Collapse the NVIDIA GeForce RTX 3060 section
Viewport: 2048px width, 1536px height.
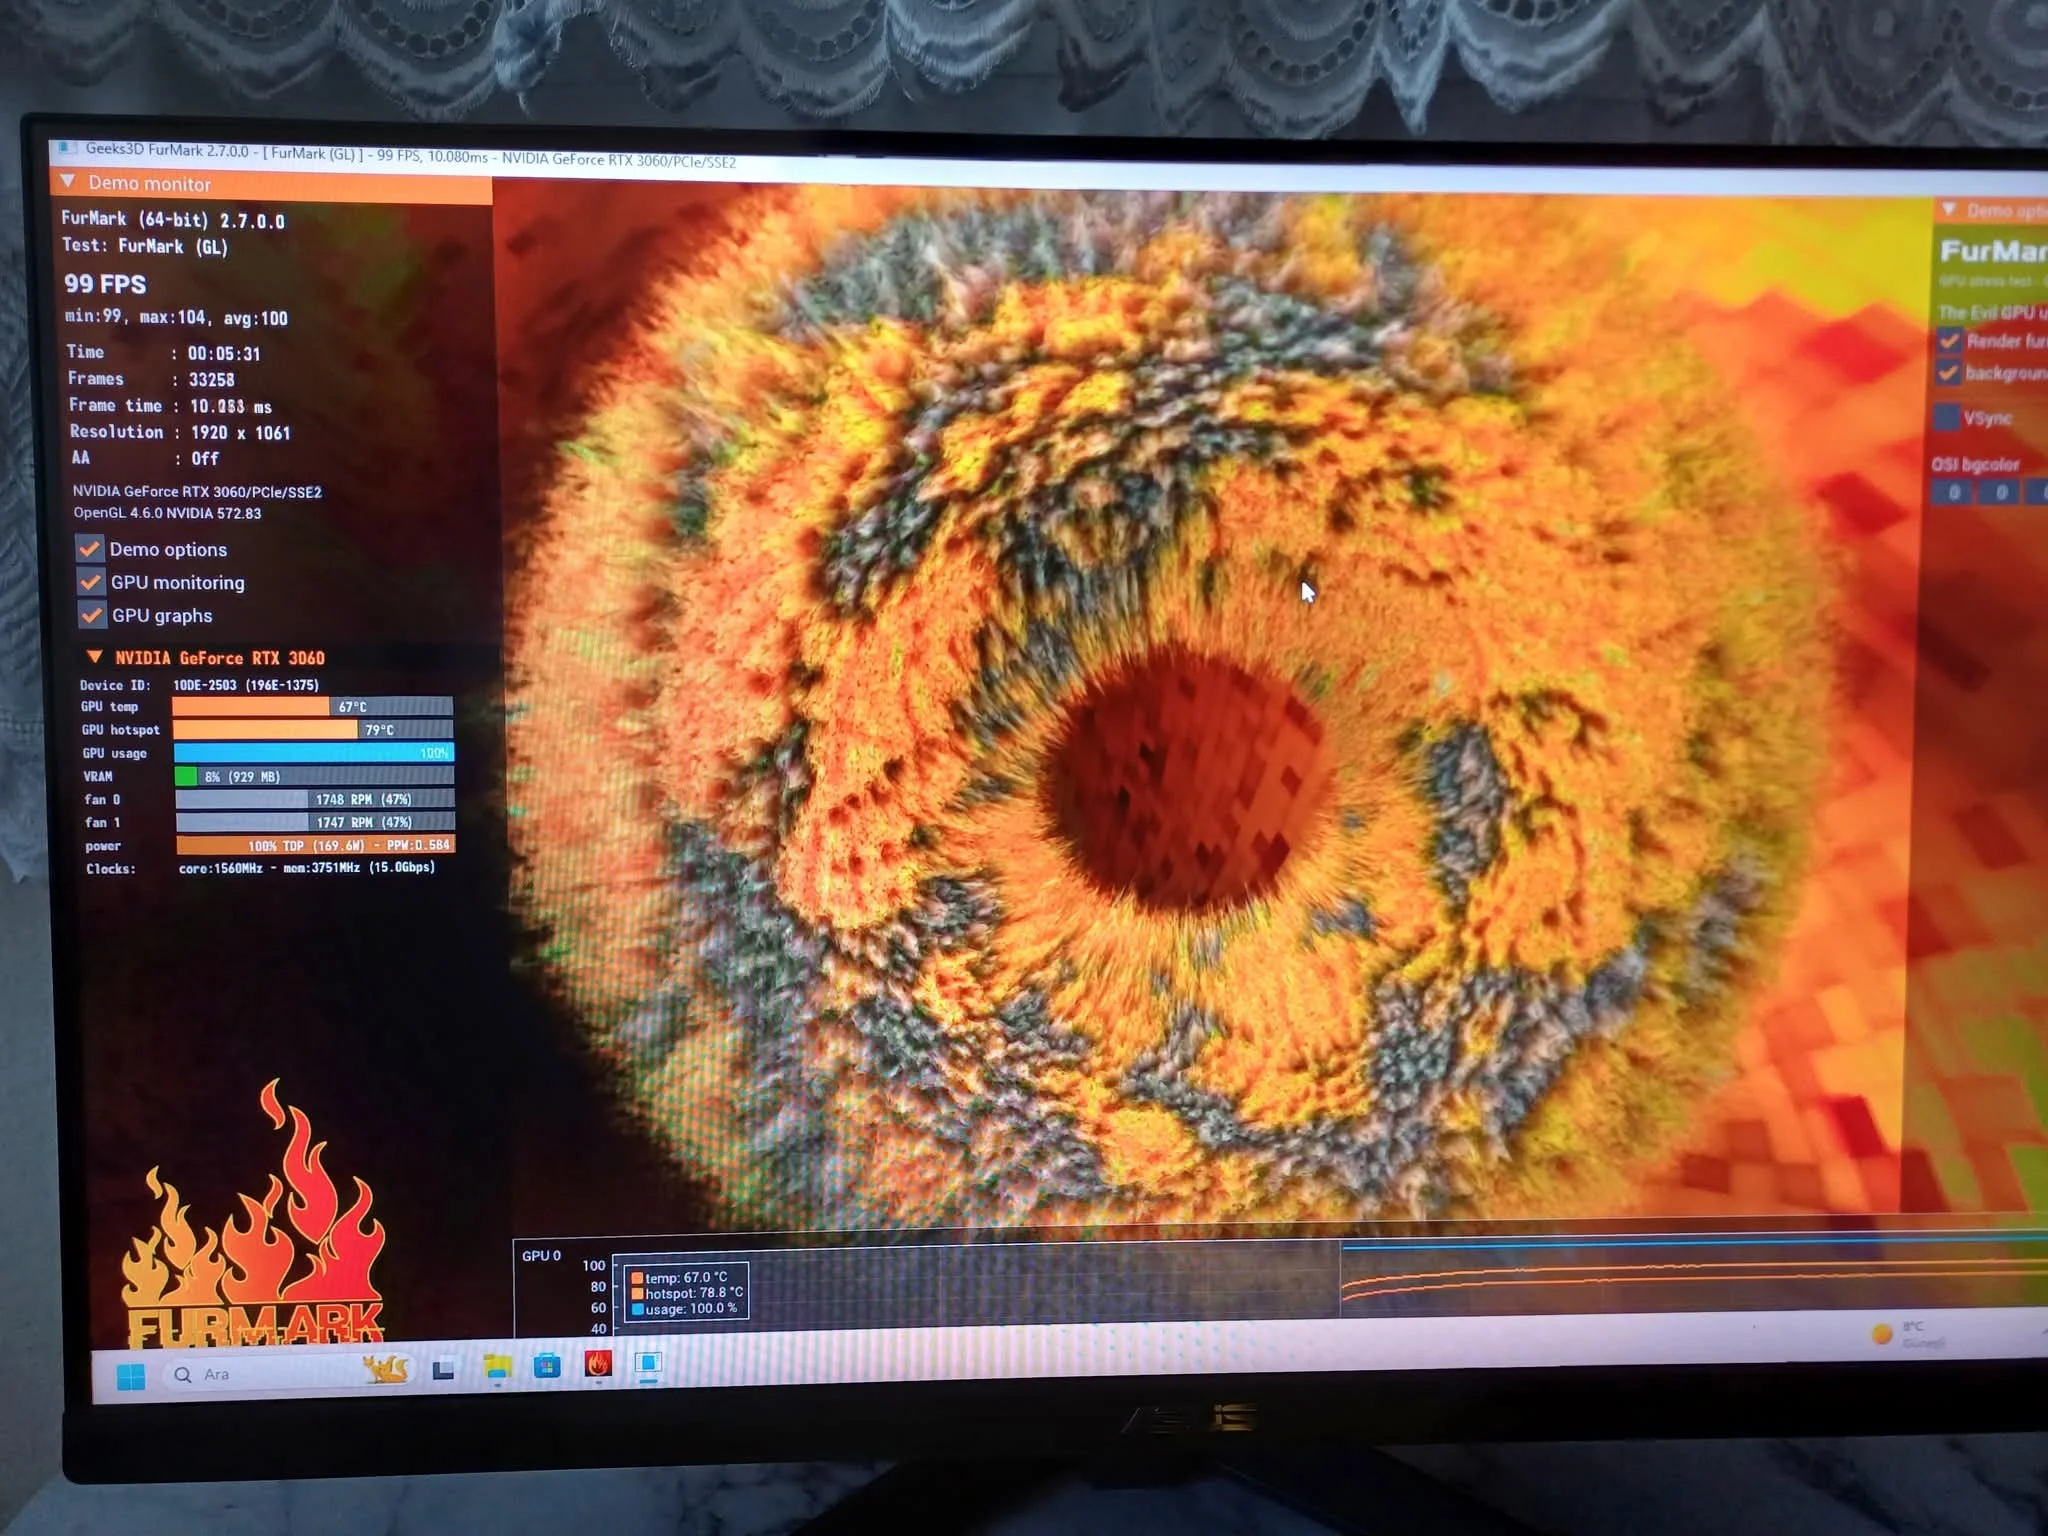click(95, 657)
